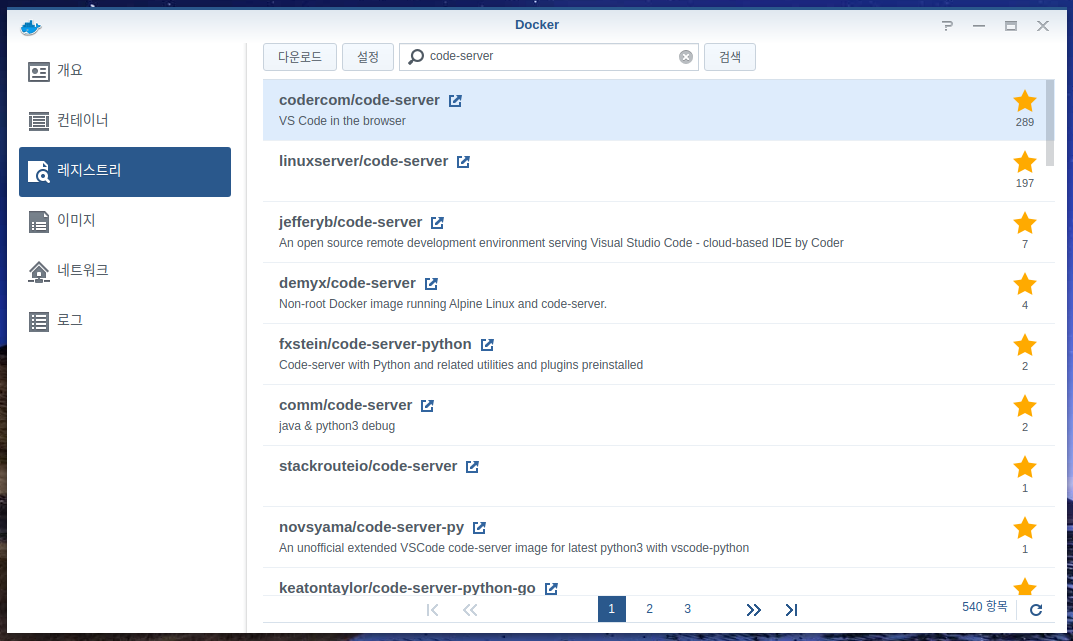Select page 3 in pagination
Screen dimensions: 1073x641
[688, 609]
